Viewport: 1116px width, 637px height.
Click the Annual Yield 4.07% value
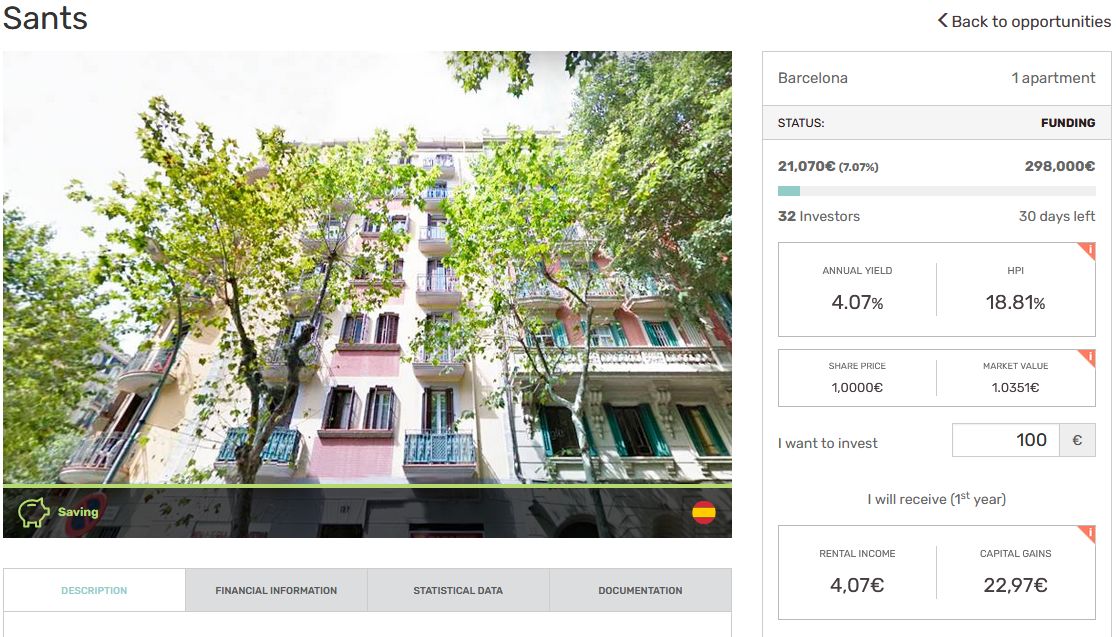point(857,302)
